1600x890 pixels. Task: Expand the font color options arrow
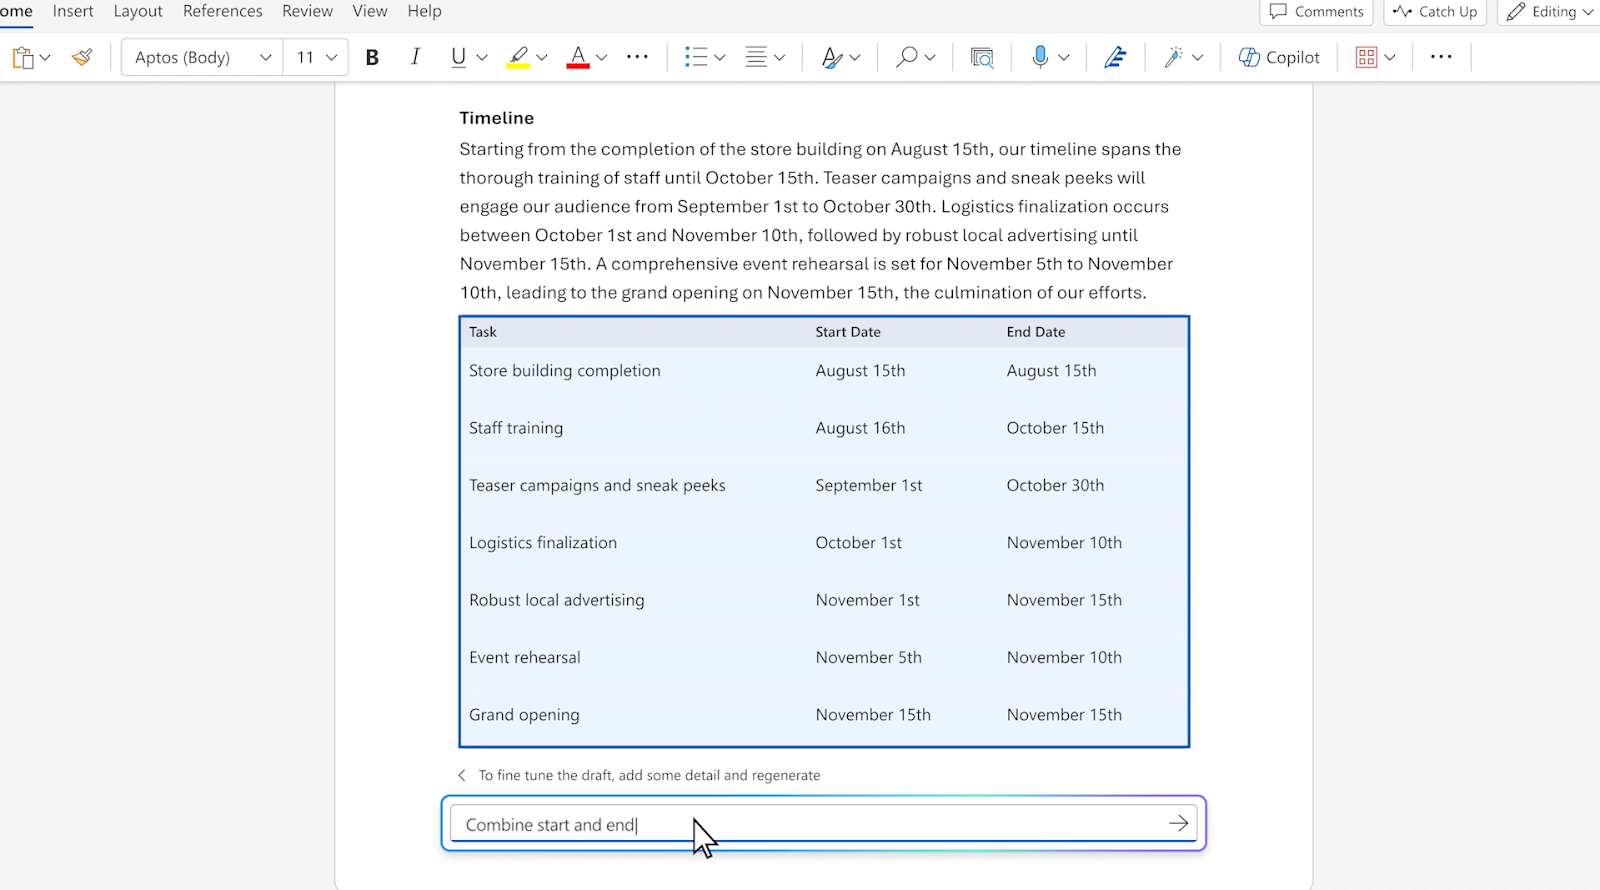click(602, 58)
